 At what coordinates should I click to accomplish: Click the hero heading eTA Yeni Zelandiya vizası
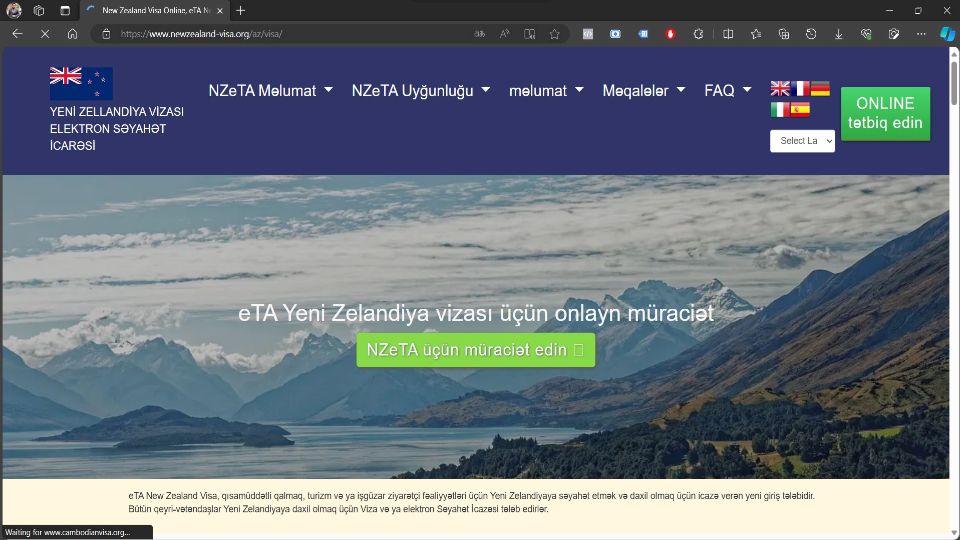coord(476,313)
